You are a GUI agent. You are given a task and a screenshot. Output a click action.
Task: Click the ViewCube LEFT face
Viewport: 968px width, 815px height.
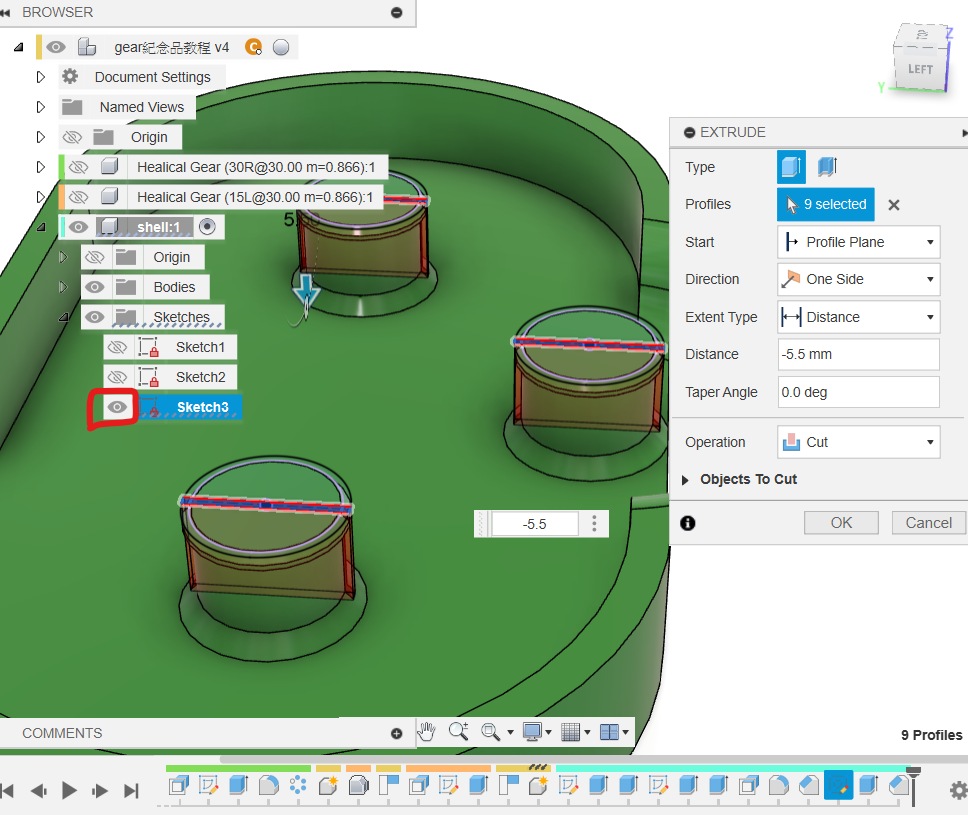(919, 70)
